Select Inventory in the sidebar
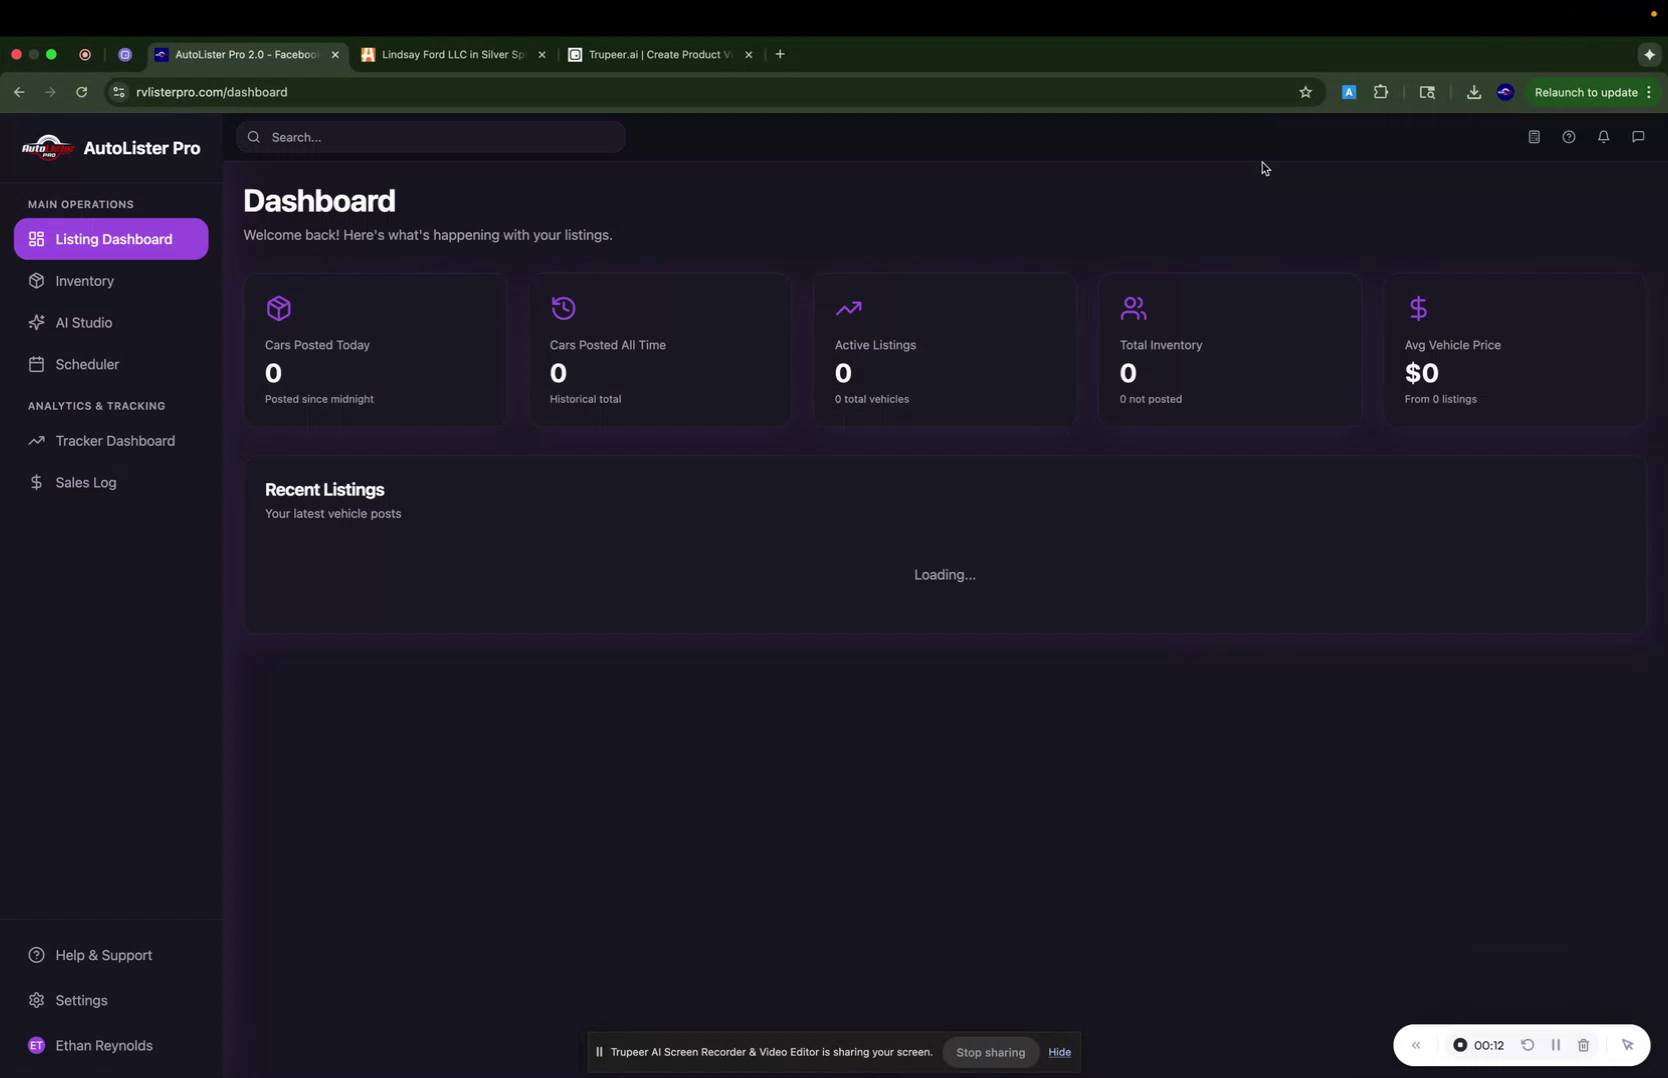The image size is (1668, 1078). [83, 281]
